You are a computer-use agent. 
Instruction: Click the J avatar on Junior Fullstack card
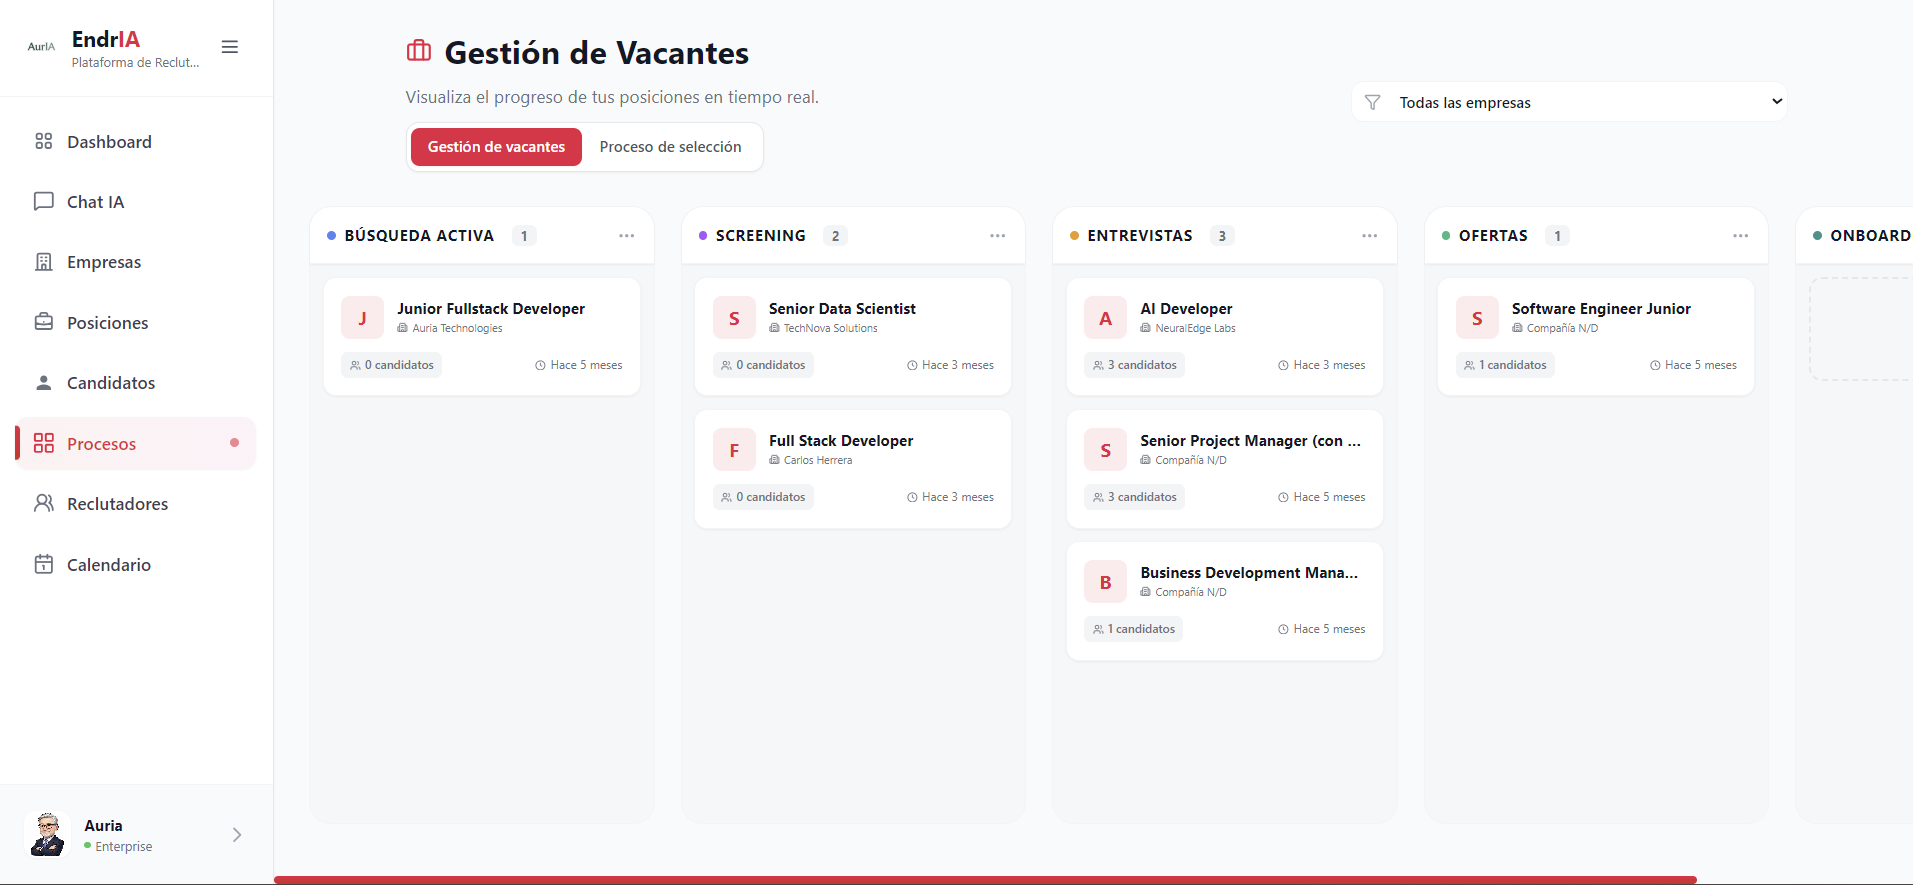click(362, 318)
